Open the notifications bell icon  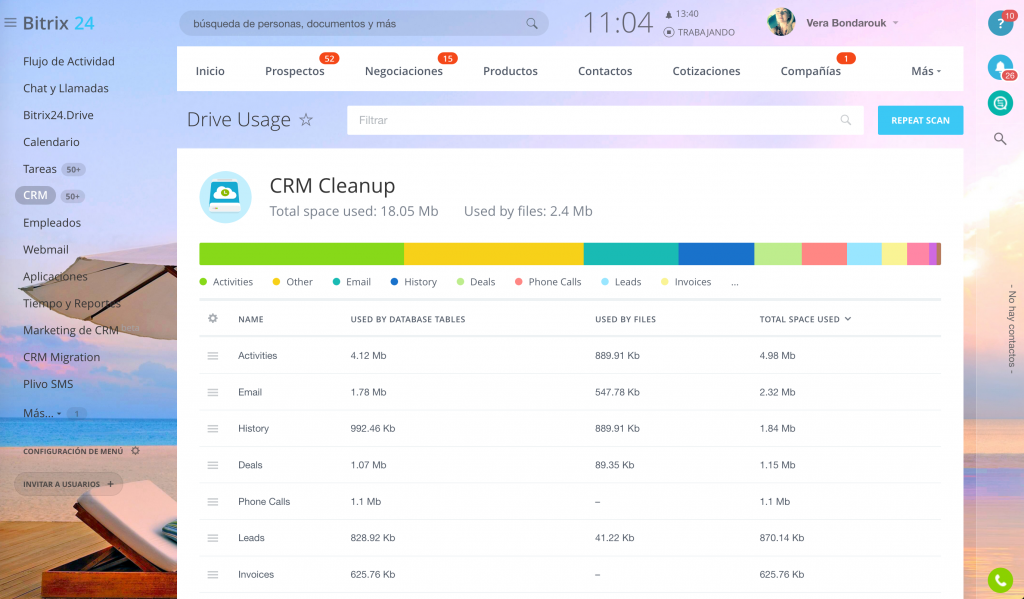[x=1000, y=67]
